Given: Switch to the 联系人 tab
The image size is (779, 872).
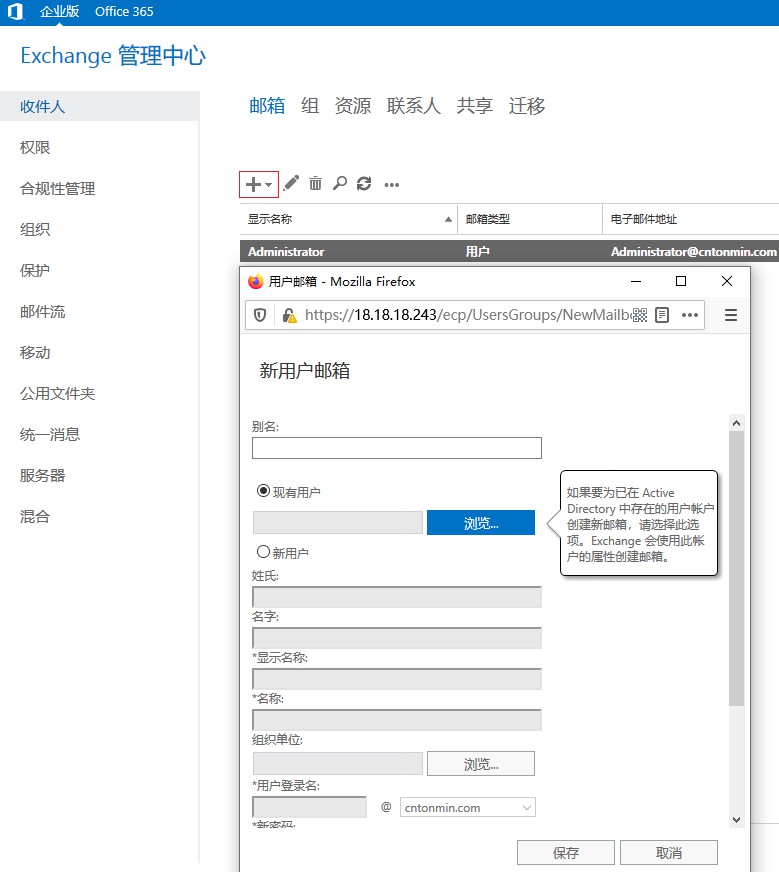Looking at the screenshot, I should (414, 105).
